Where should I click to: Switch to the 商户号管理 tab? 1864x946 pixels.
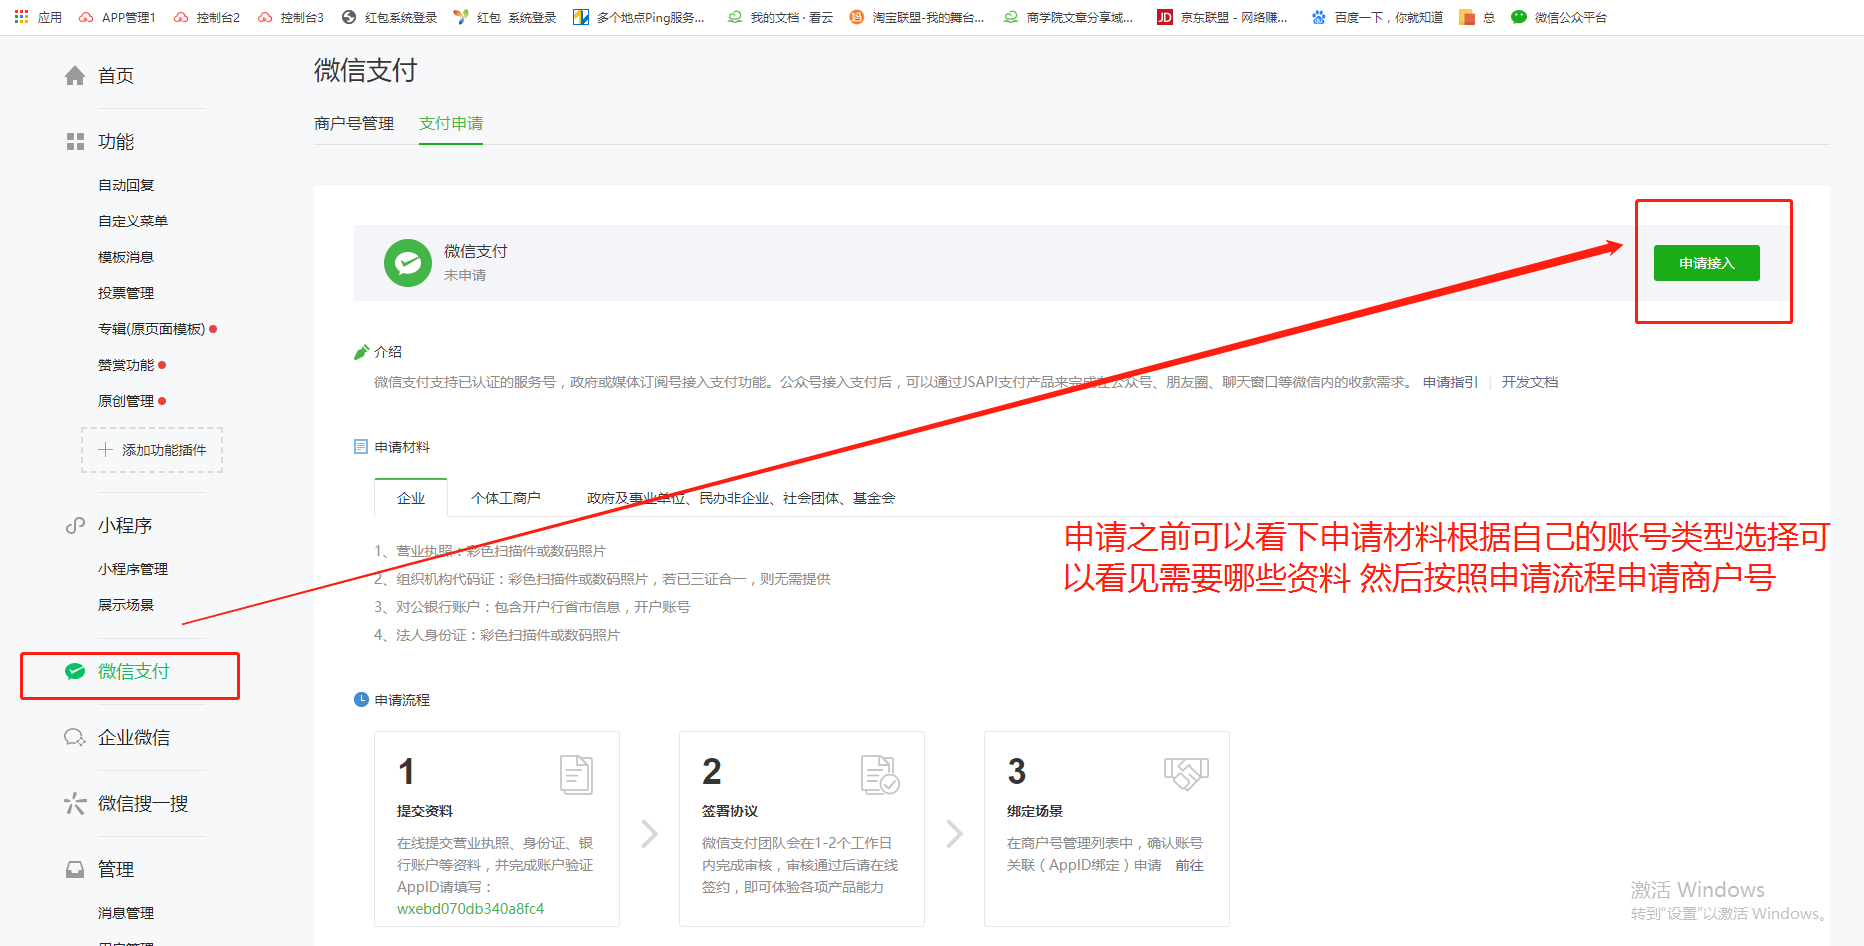click(354, 123)
